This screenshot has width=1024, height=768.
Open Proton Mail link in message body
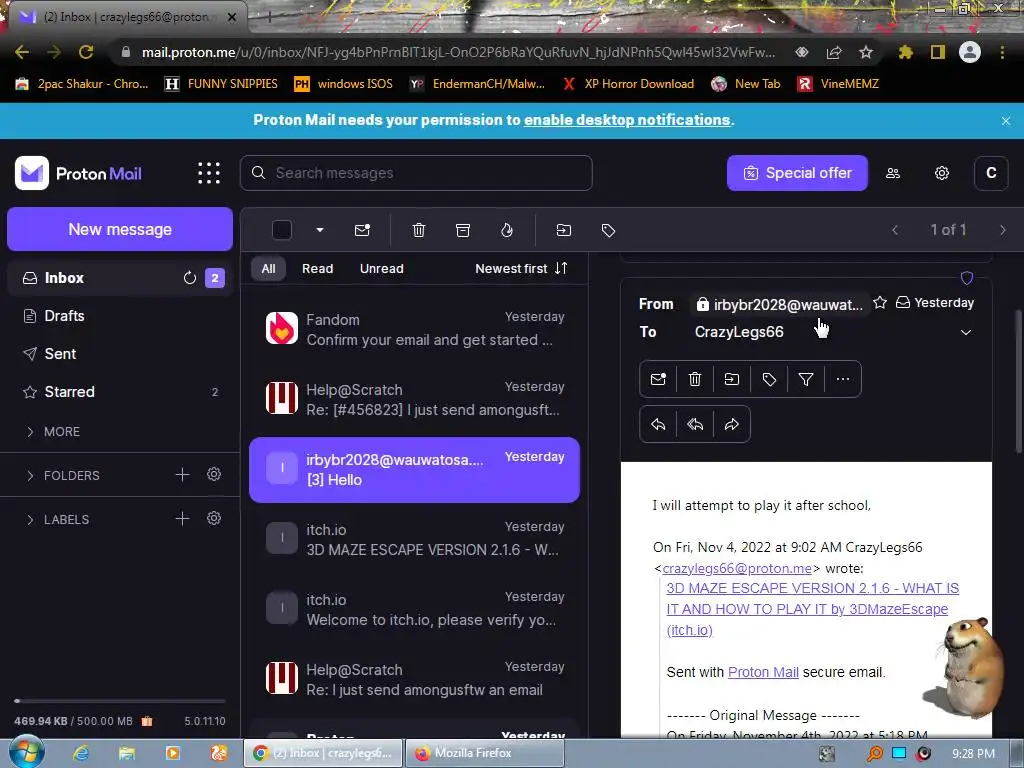(x=763, y=672)
